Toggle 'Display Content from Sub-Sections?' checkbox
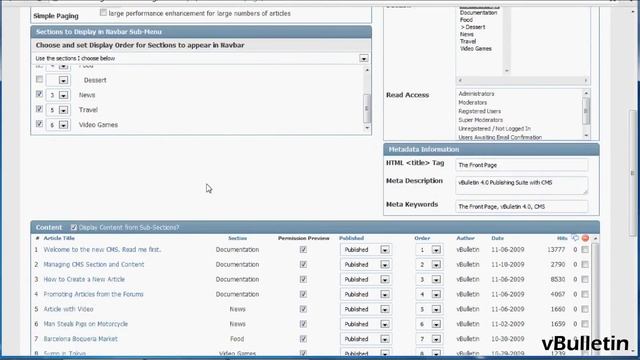The image size is (640, 360). 73,227
